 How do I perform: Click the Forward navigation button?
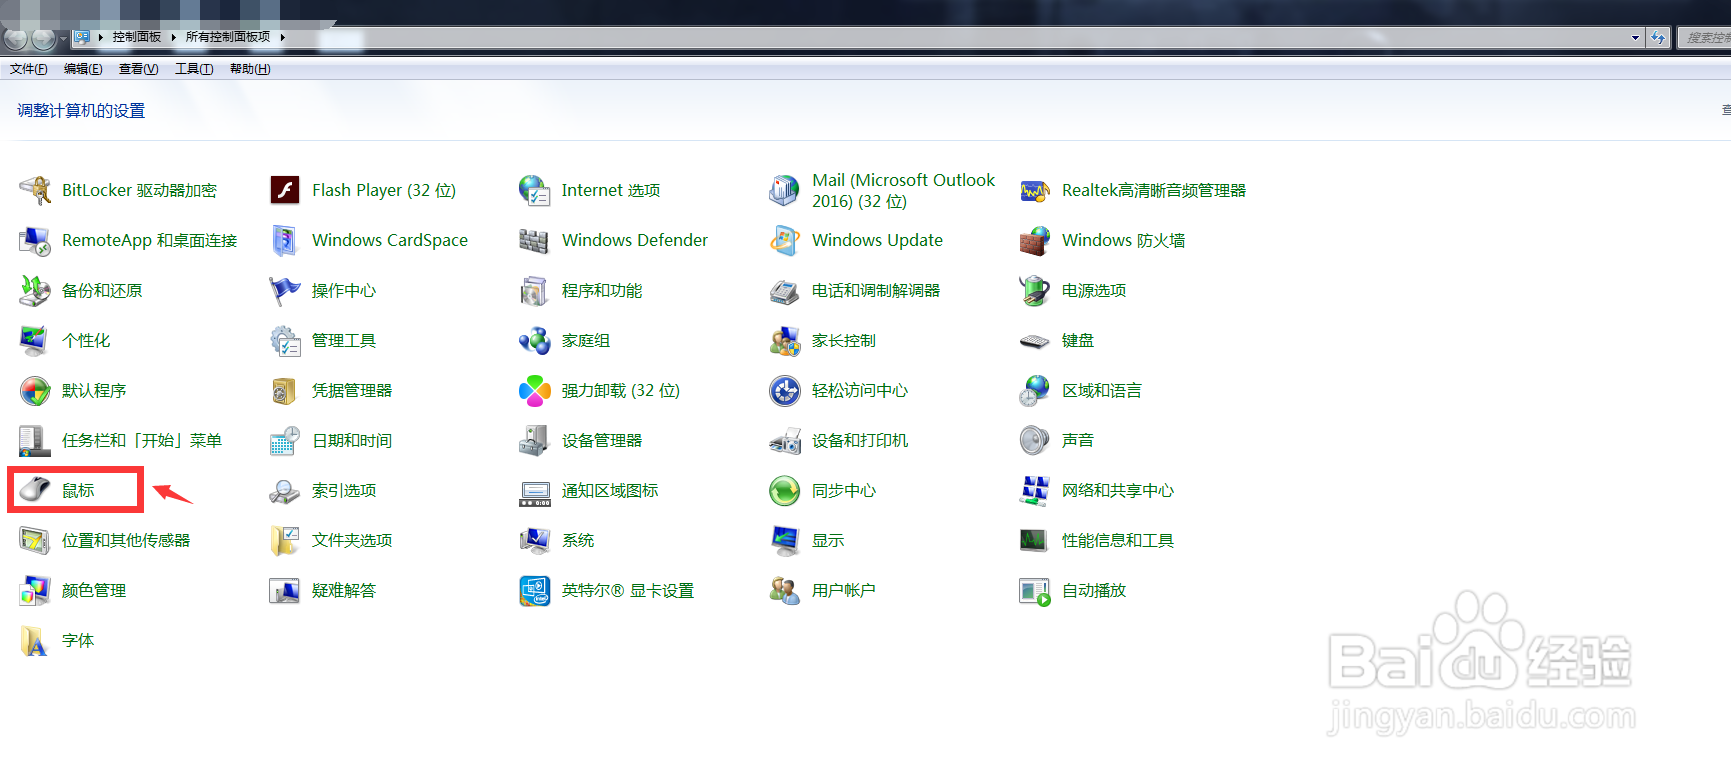(43, 39)
